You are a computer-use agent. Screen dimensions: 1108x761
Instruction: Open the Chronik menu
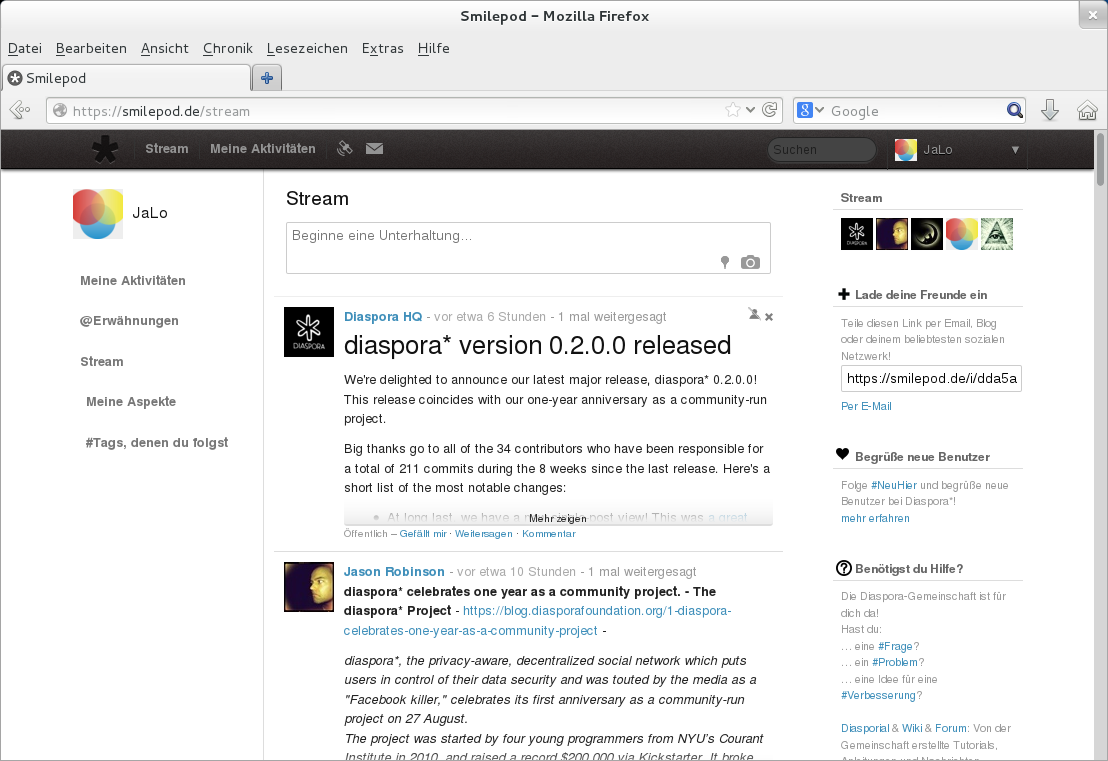click(x=227, y=48)
